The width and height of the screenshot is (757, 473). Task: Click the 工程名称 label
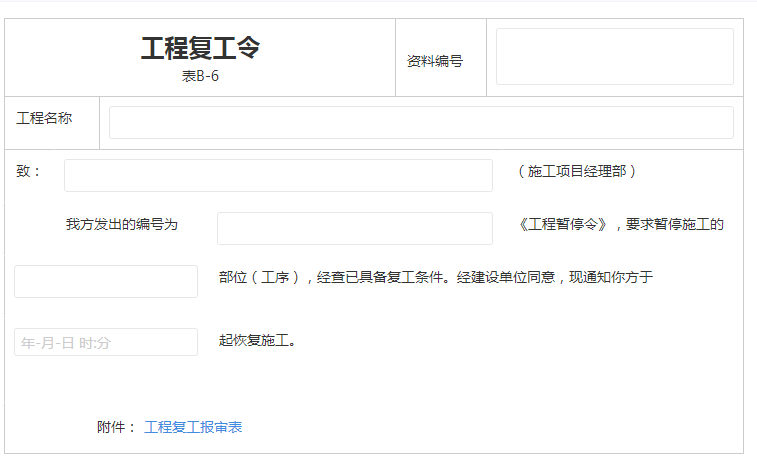click(x=44, y=118)
